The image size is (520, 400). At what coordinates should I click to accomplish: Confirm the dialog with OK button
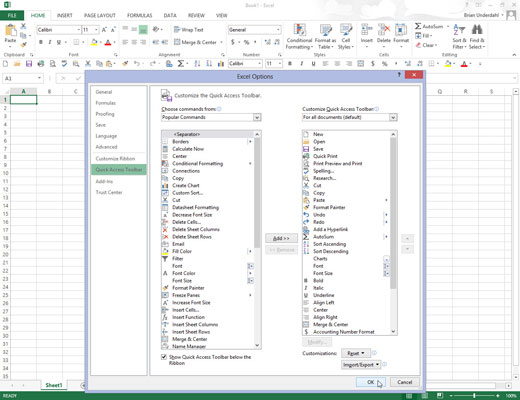371,382
